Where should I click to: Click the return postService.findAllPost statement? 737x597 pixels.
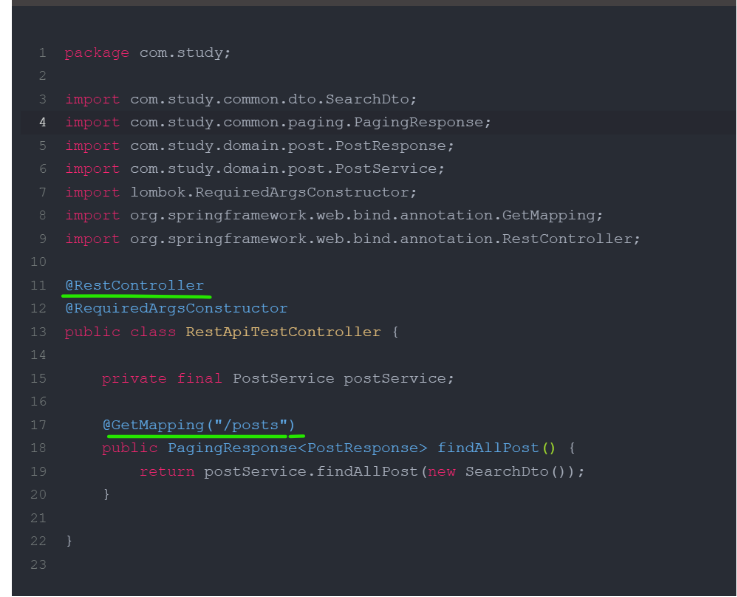[362, 471]
